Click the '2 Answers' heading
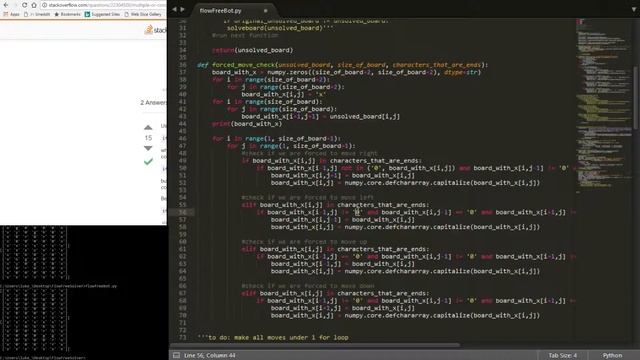This screenshot has height=360, width=640. click(153, 102)
